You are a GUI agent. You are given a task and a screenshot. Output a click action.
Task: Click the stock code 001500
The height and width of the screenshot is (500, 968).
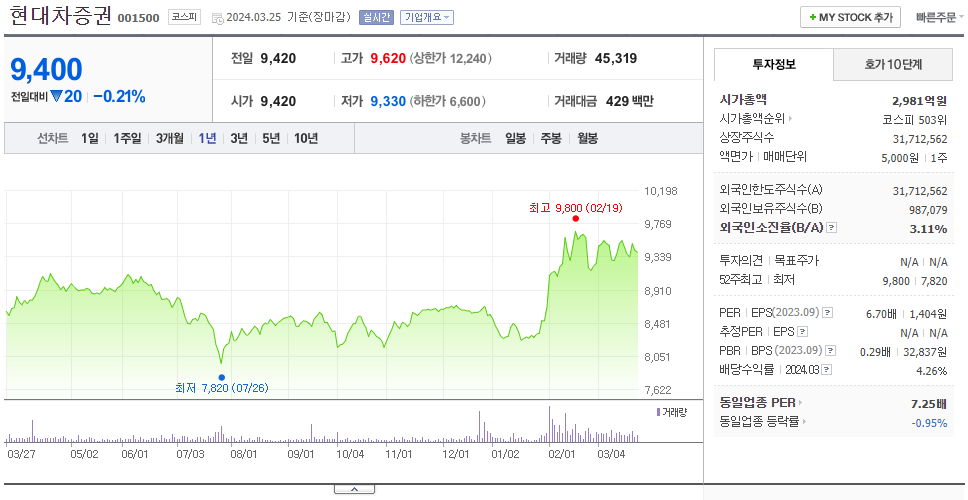coord(138,18)
